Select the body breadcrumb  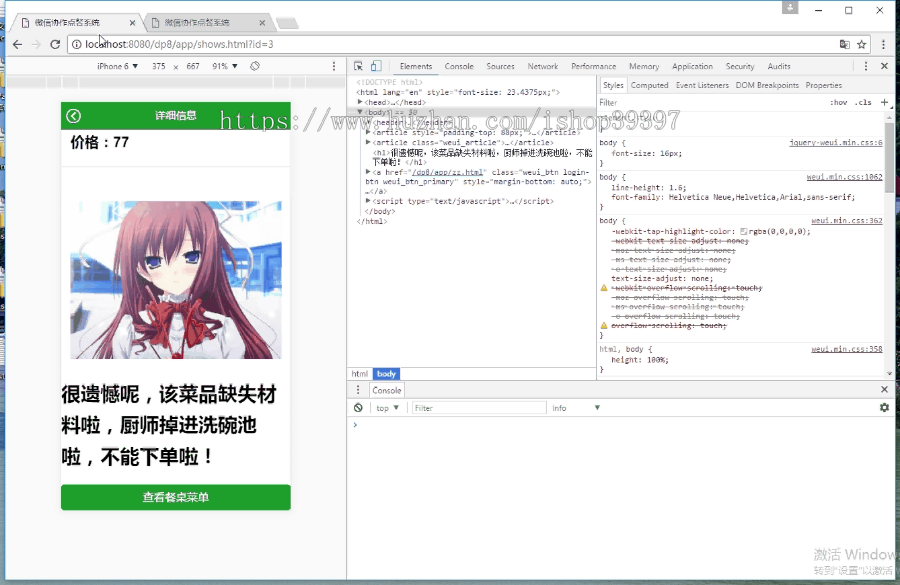[x=386, y=374]
